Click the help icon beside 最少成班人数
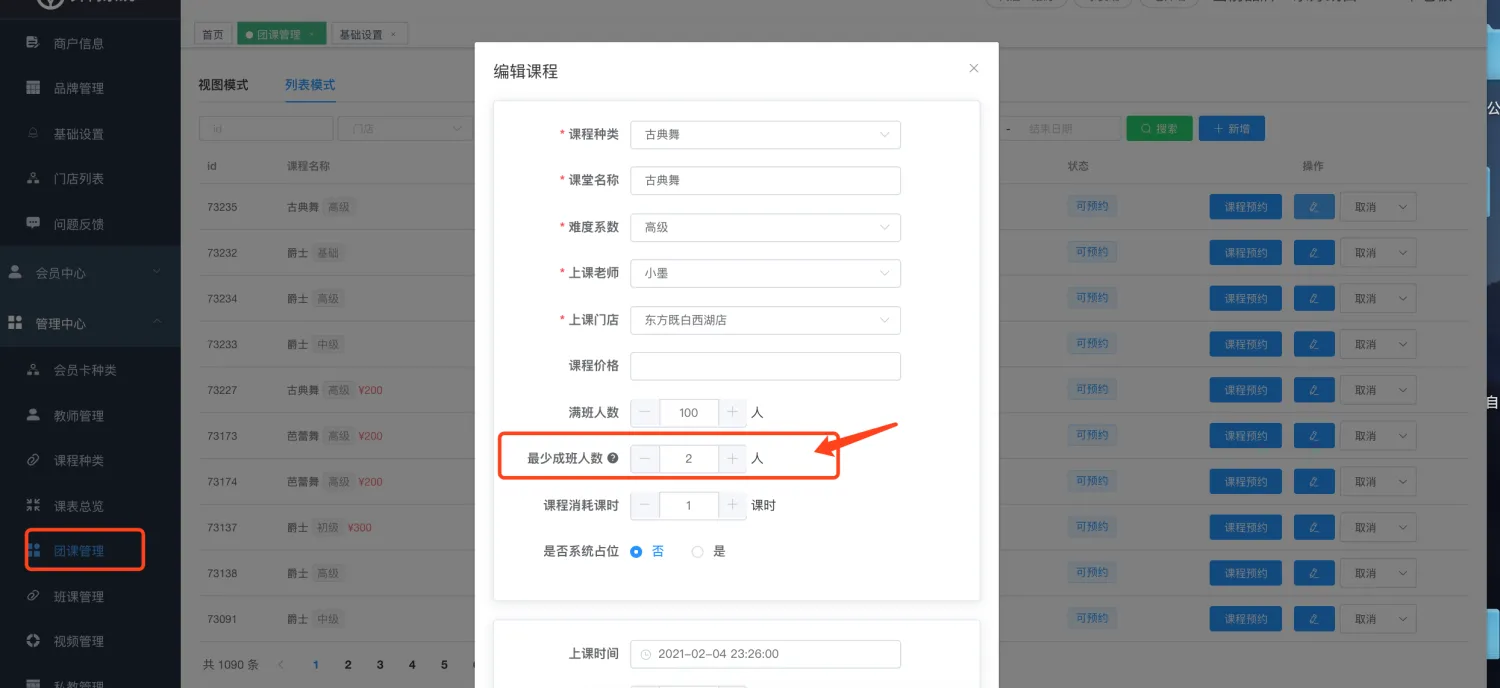The image size is (1500, 688). click(x=613, y=459)
